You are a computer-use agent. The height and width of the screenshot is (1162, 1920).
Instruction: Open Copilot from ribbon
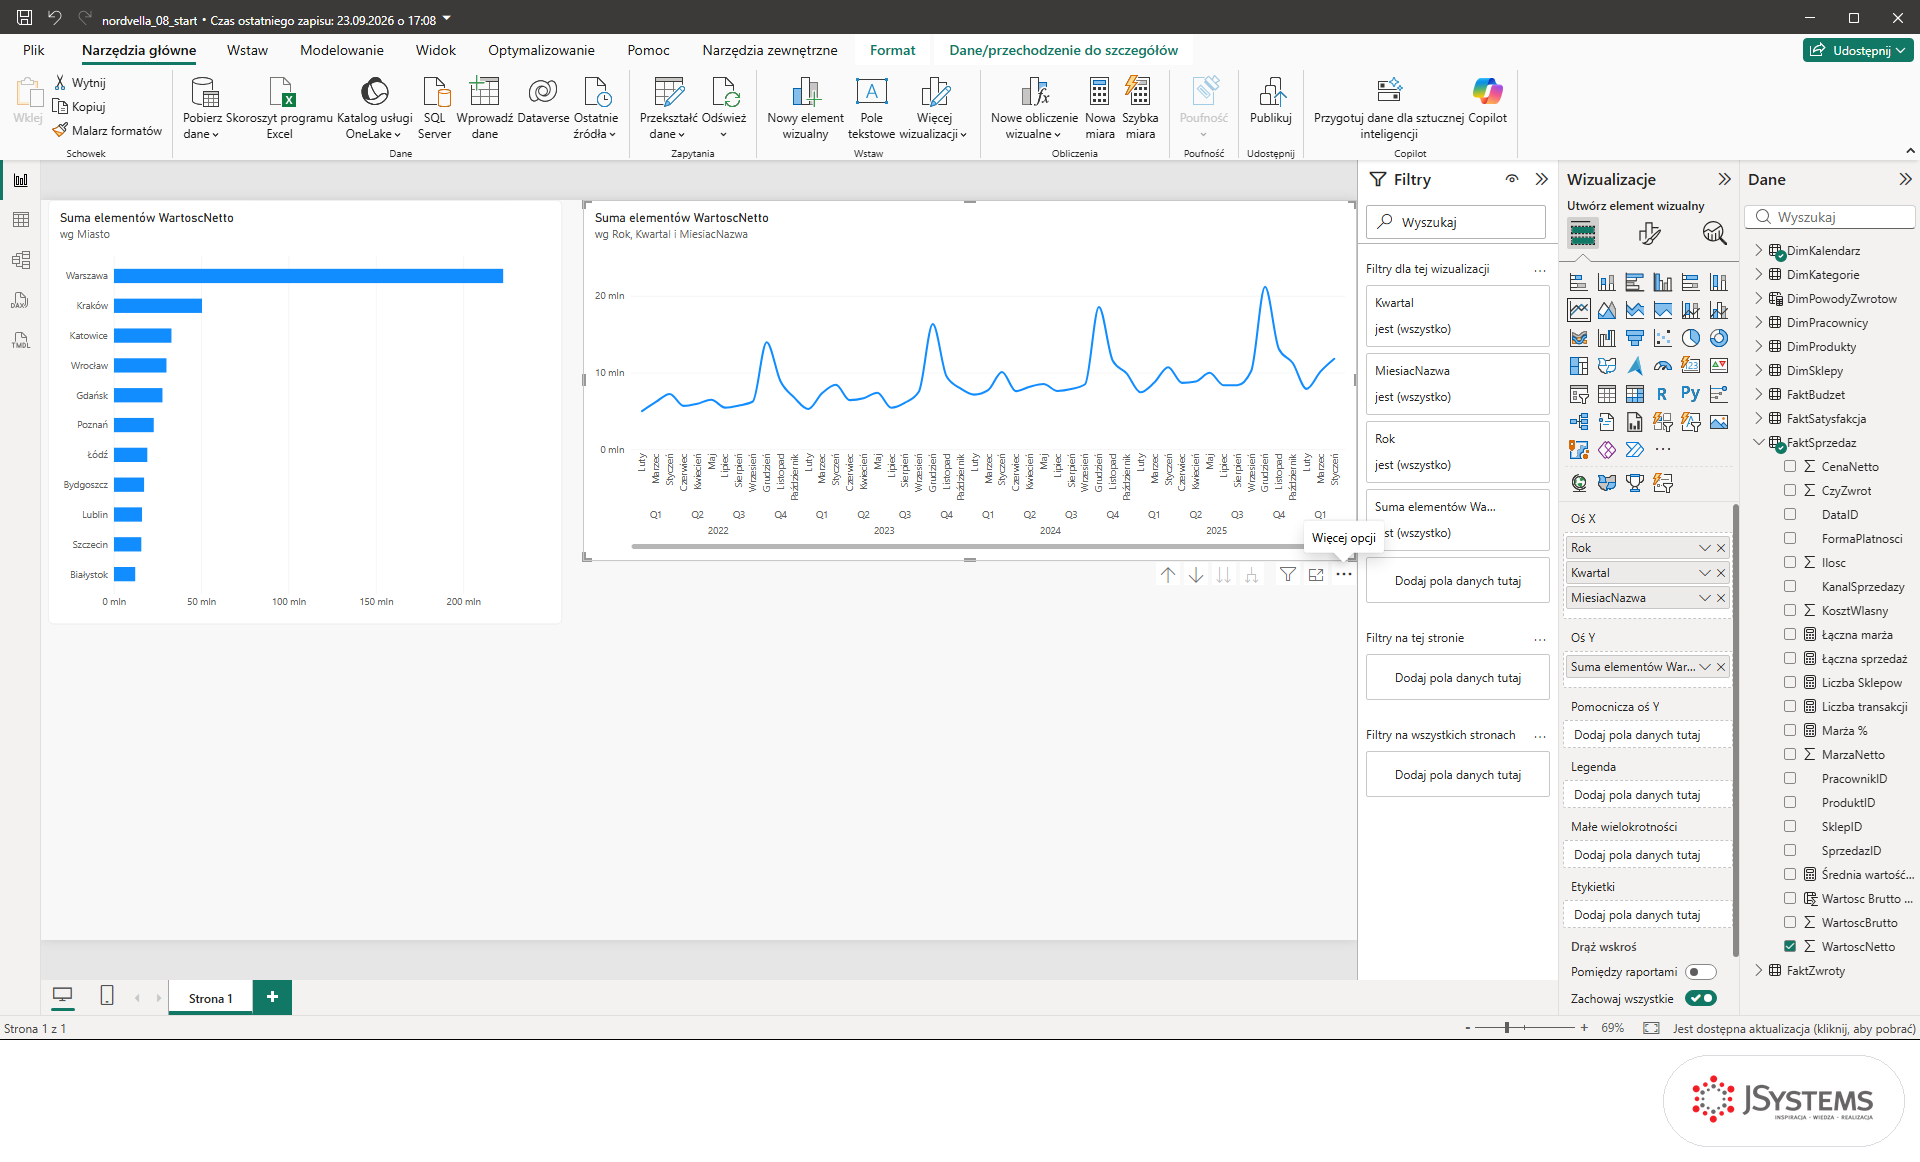click(1487, 100)
